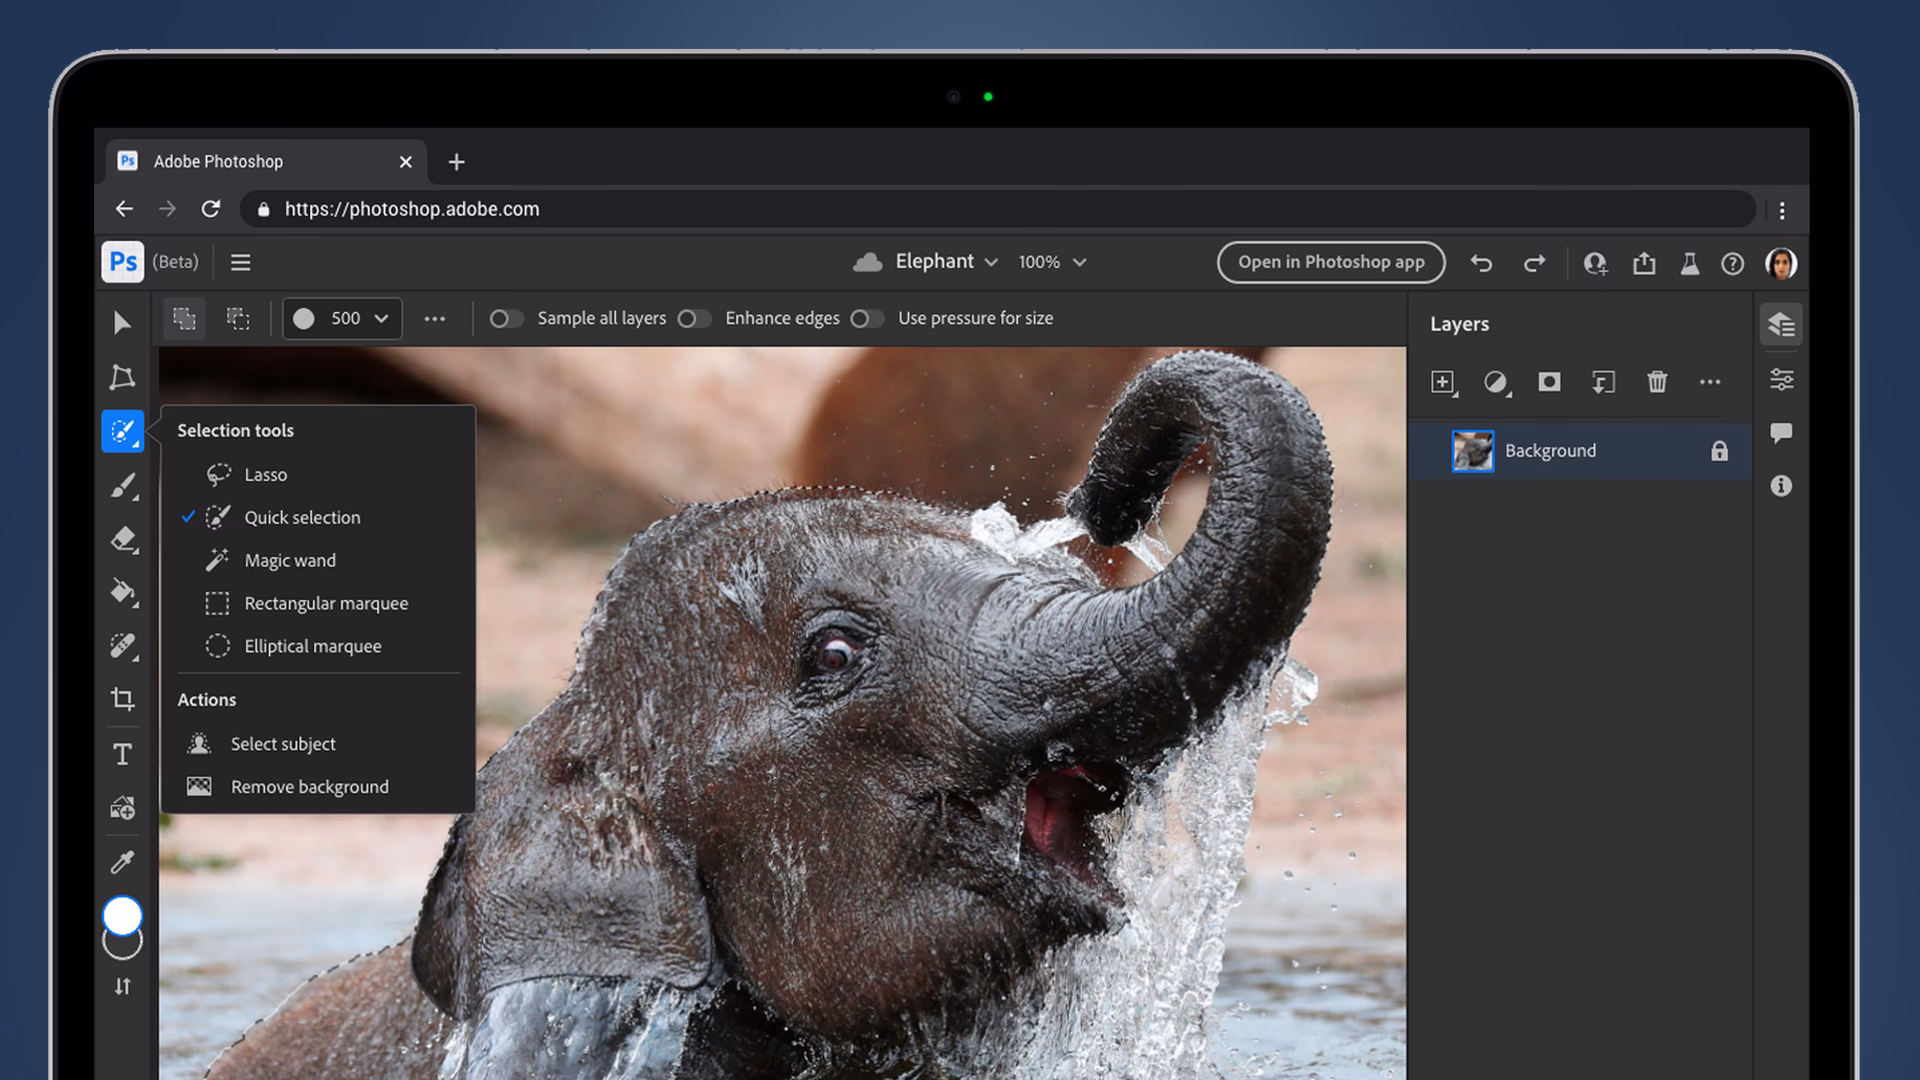This screenshot has height=1080, width=1920.
Task: Enable Use pressure for size
Action: (x=866, y=318)
